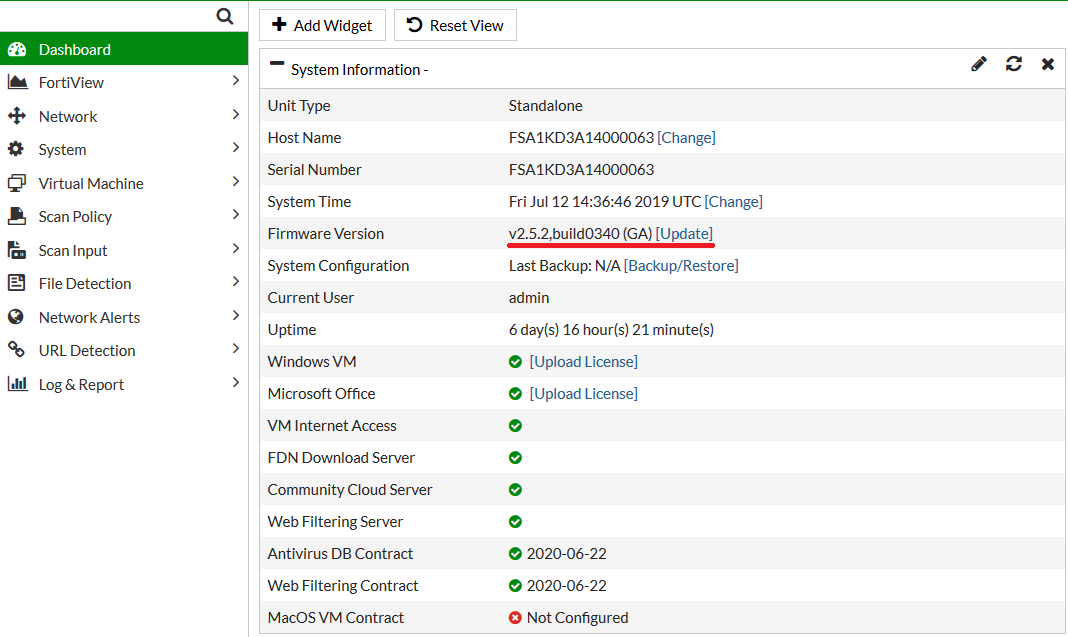Expand the Scan Policy submenu arrow
This screenshot has width=1068, height=637.
[235, 215]
